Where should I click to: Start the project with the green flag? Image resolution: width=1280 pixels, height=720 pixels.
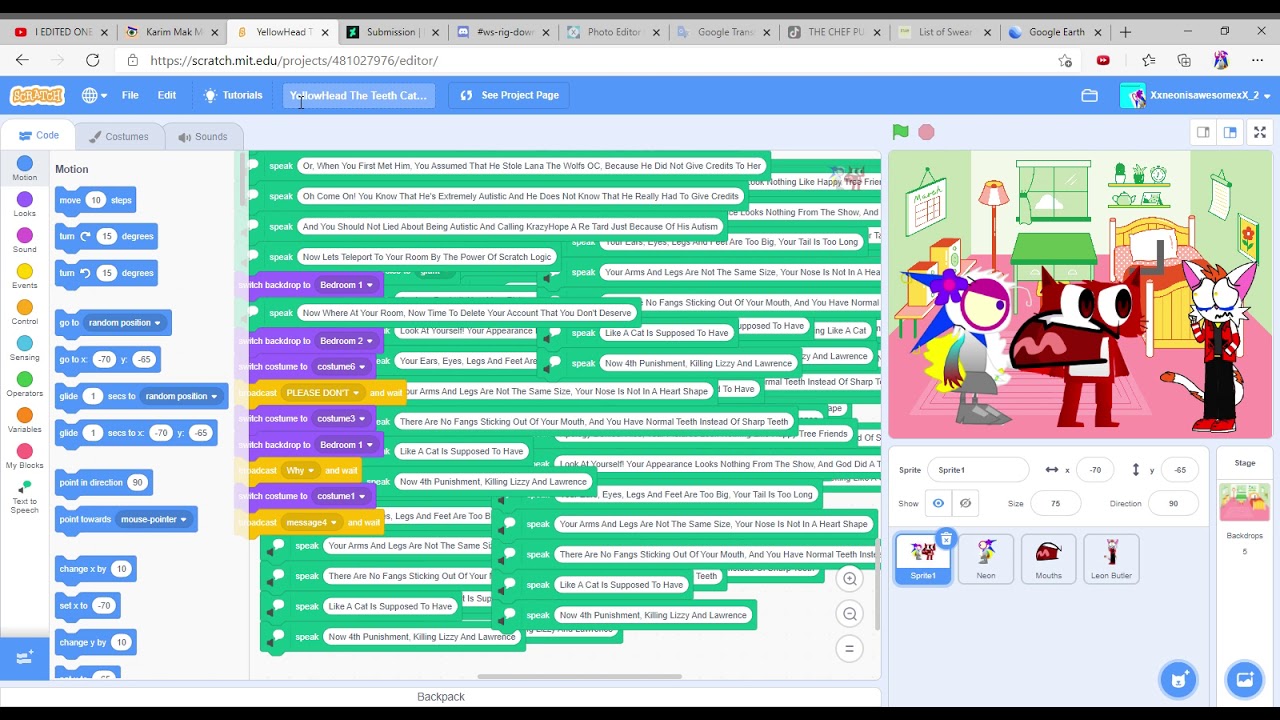point(900,132)
